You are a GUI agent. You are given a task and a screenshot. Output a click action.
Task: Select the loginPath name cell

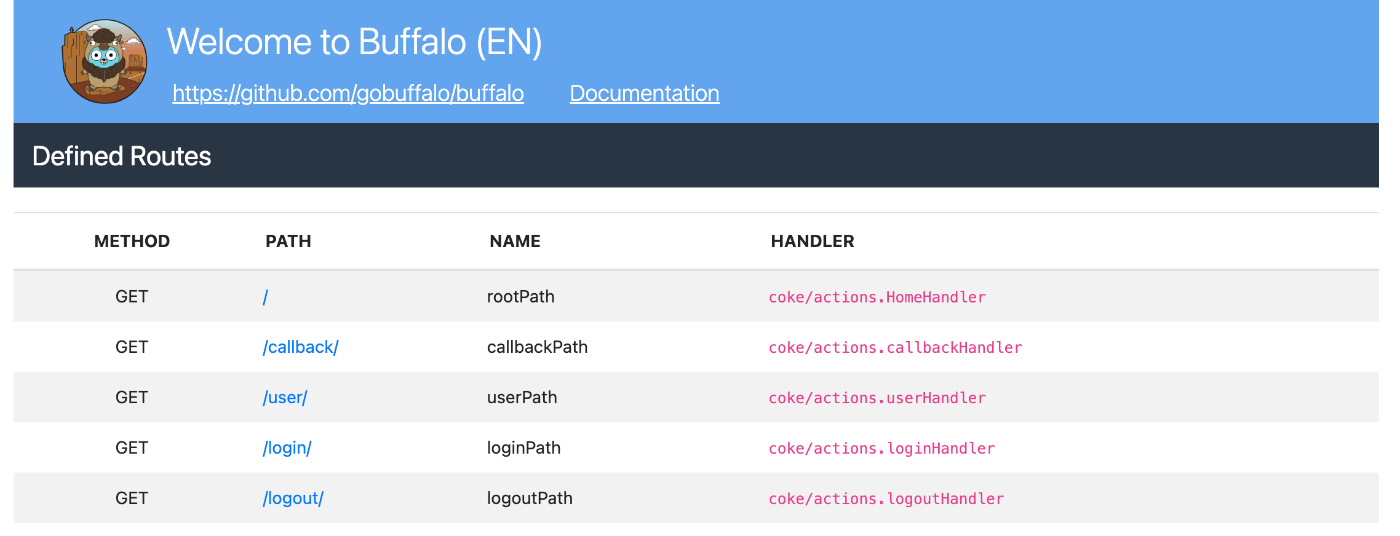[x=524, y=448]
